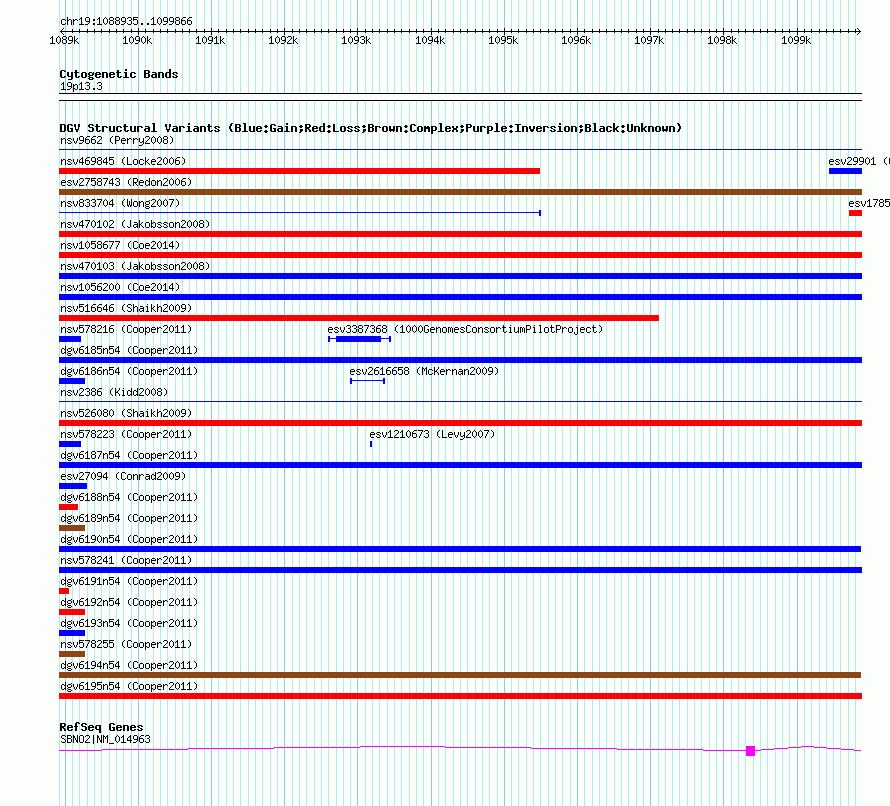Click the small esv1210673 blue marker
This screenshot has height=806, width=890.
[371, 444]
